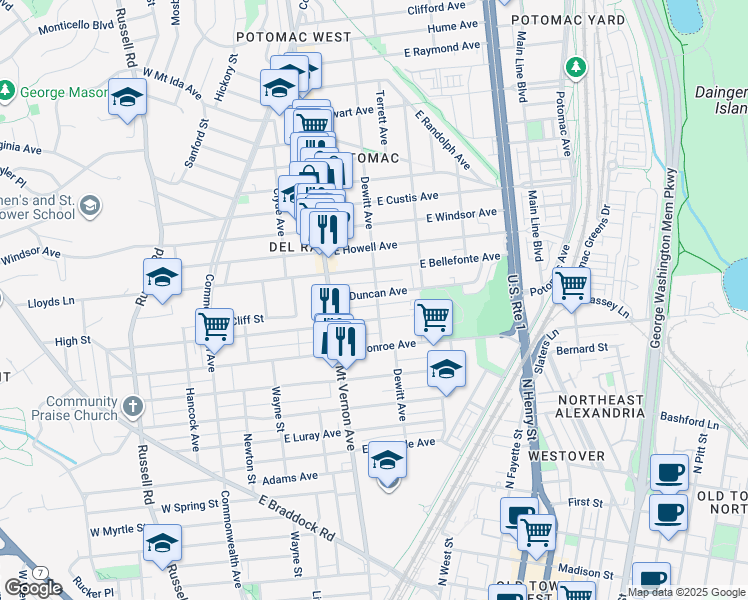Click the Adams Ave street label
The image size is (748, 600).
(290, 478)
